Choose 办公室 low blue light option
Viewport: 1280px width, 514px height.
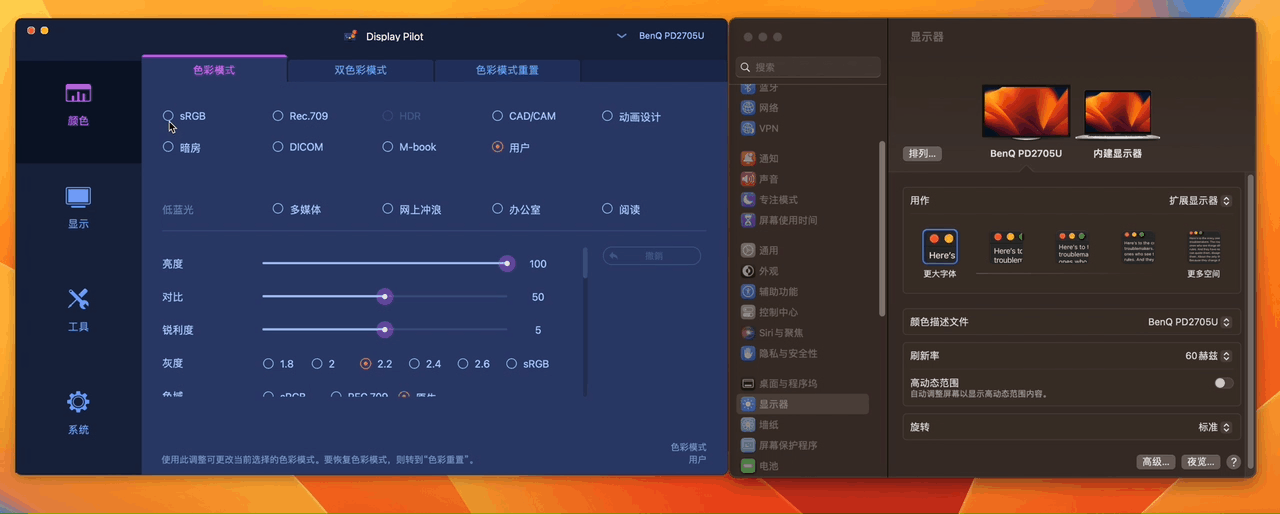498,209
